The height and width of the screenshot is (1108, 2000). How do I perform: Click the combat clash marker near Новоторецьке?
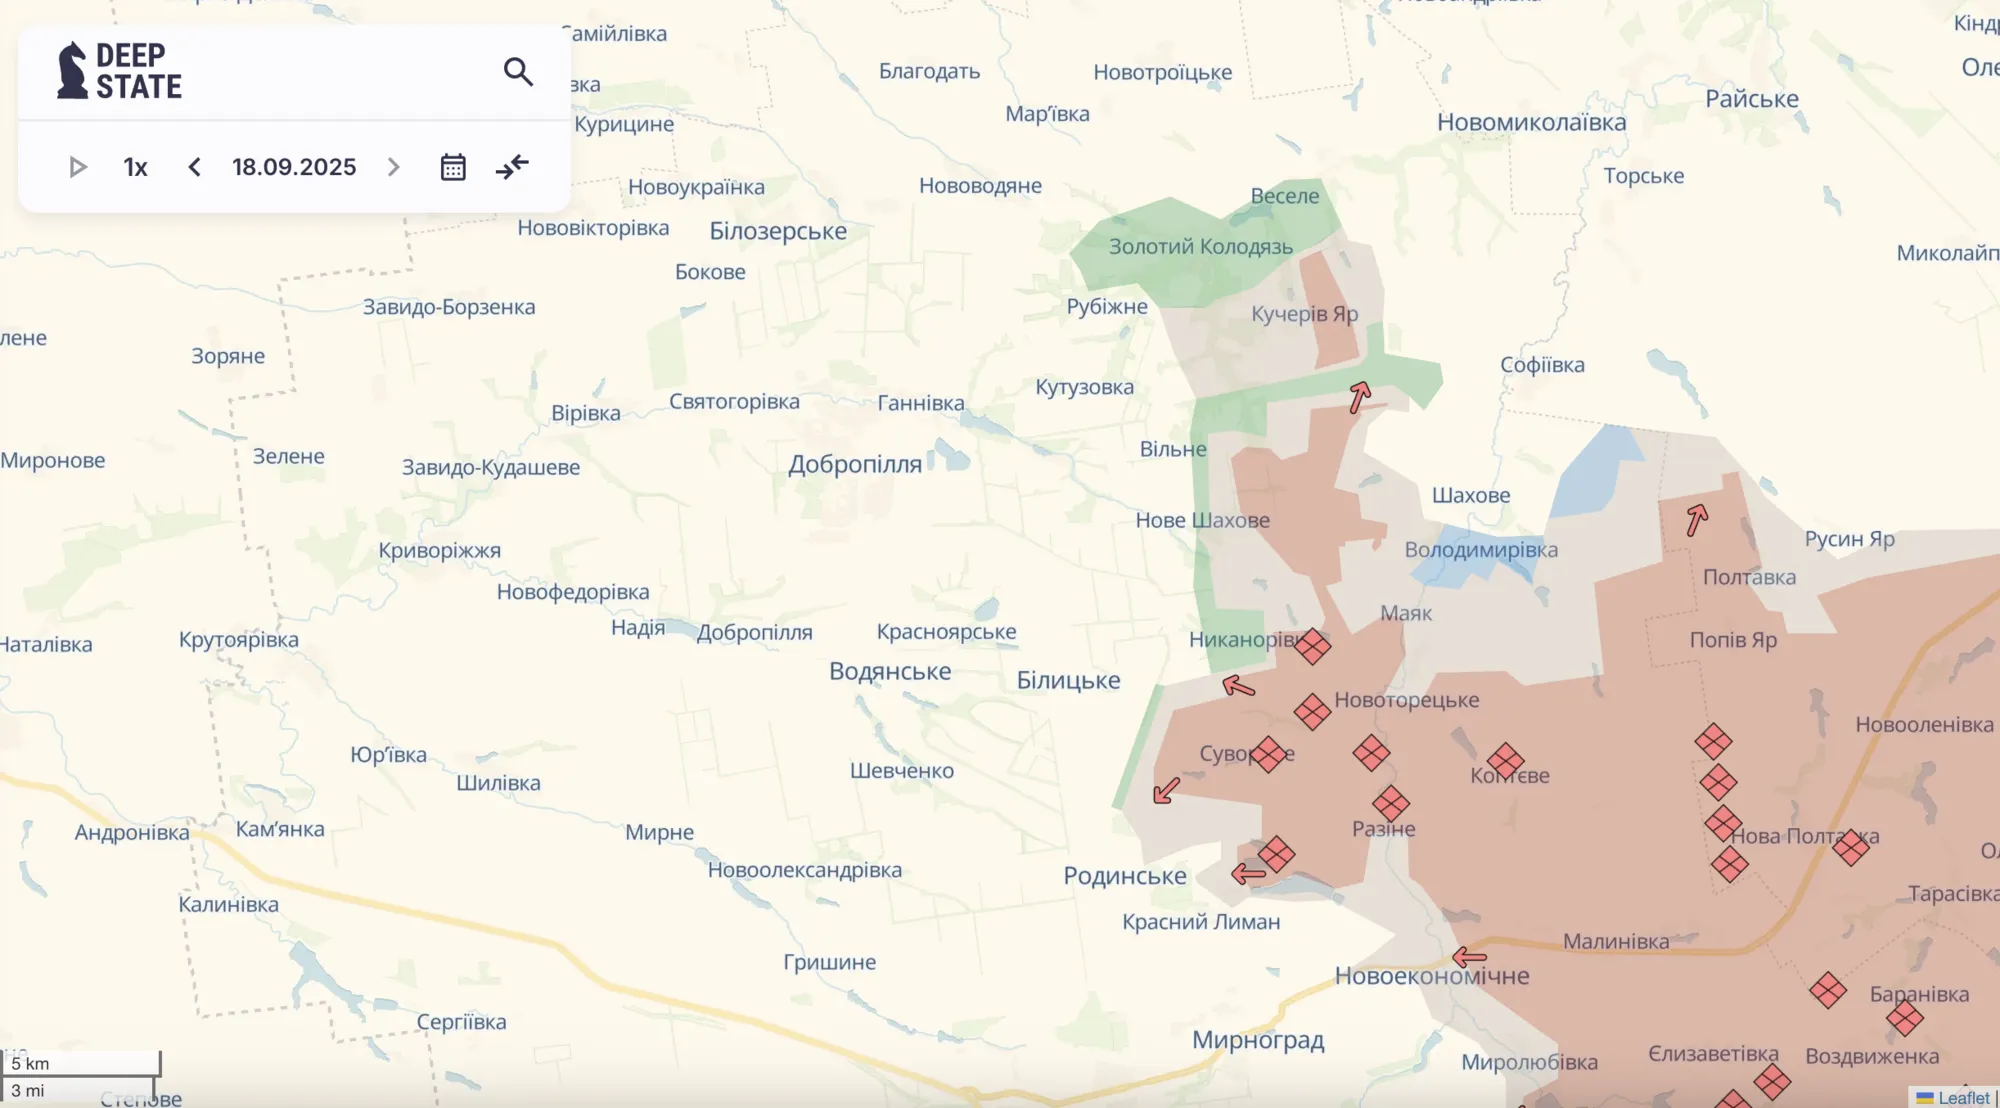point(1312,712)
